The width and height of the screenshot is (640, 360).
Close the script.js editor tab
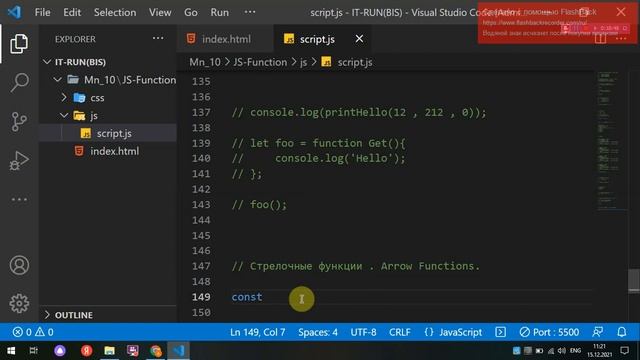tap(359, 39)
